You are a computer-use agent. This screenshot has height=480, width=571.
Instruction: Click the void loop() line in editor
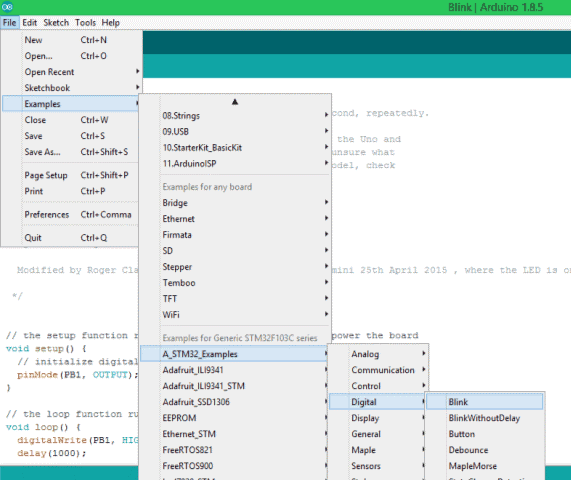pos(43,427)
